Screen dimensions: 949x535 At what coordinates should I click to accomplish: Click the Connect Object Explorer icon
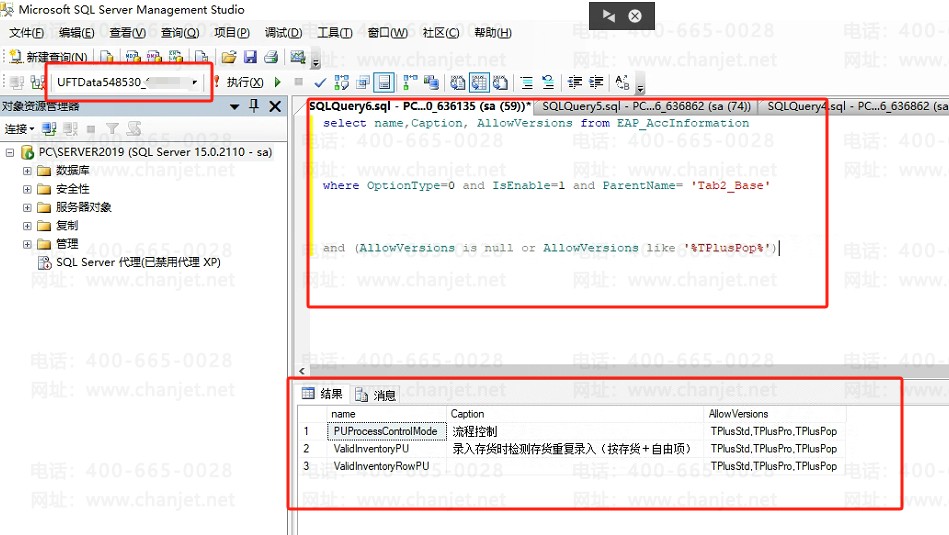(49, 129)
